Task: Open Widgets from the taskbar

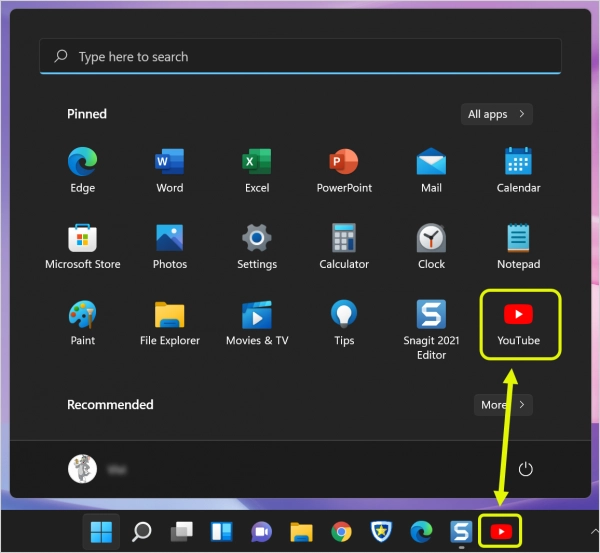Action: 222,532
